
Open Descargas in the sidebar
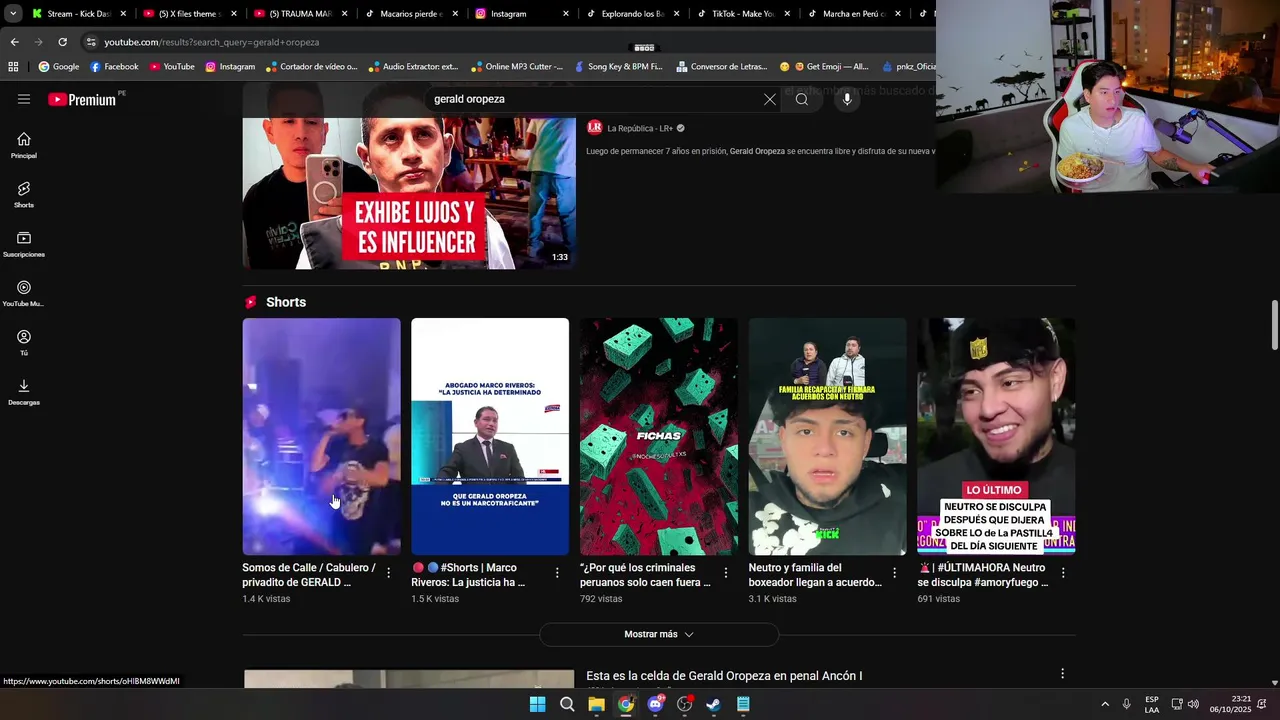[x=24, y=392]
